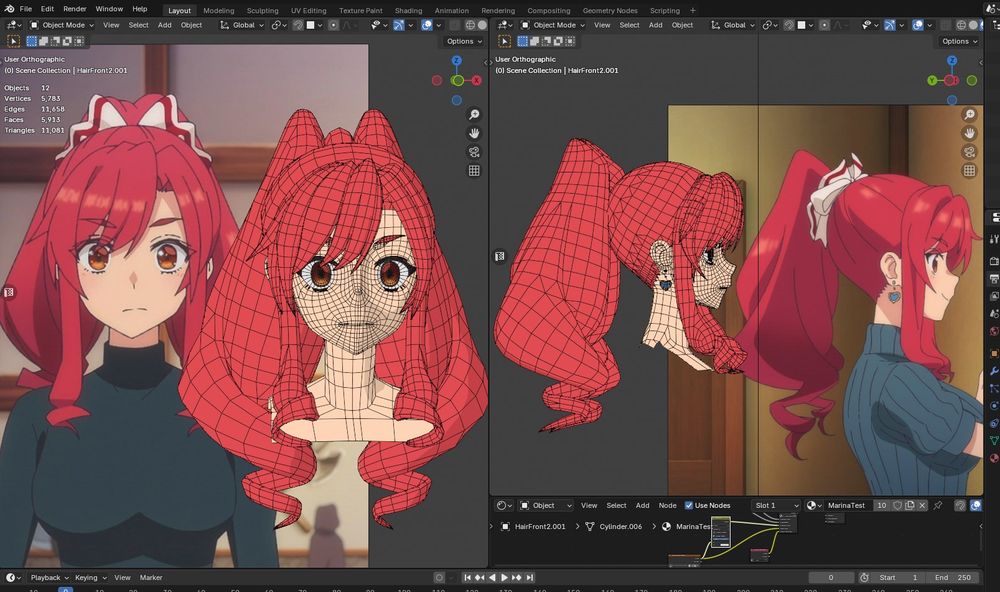
Task: Switch to the Modeling workspace tab
Action: click(219, 10)
